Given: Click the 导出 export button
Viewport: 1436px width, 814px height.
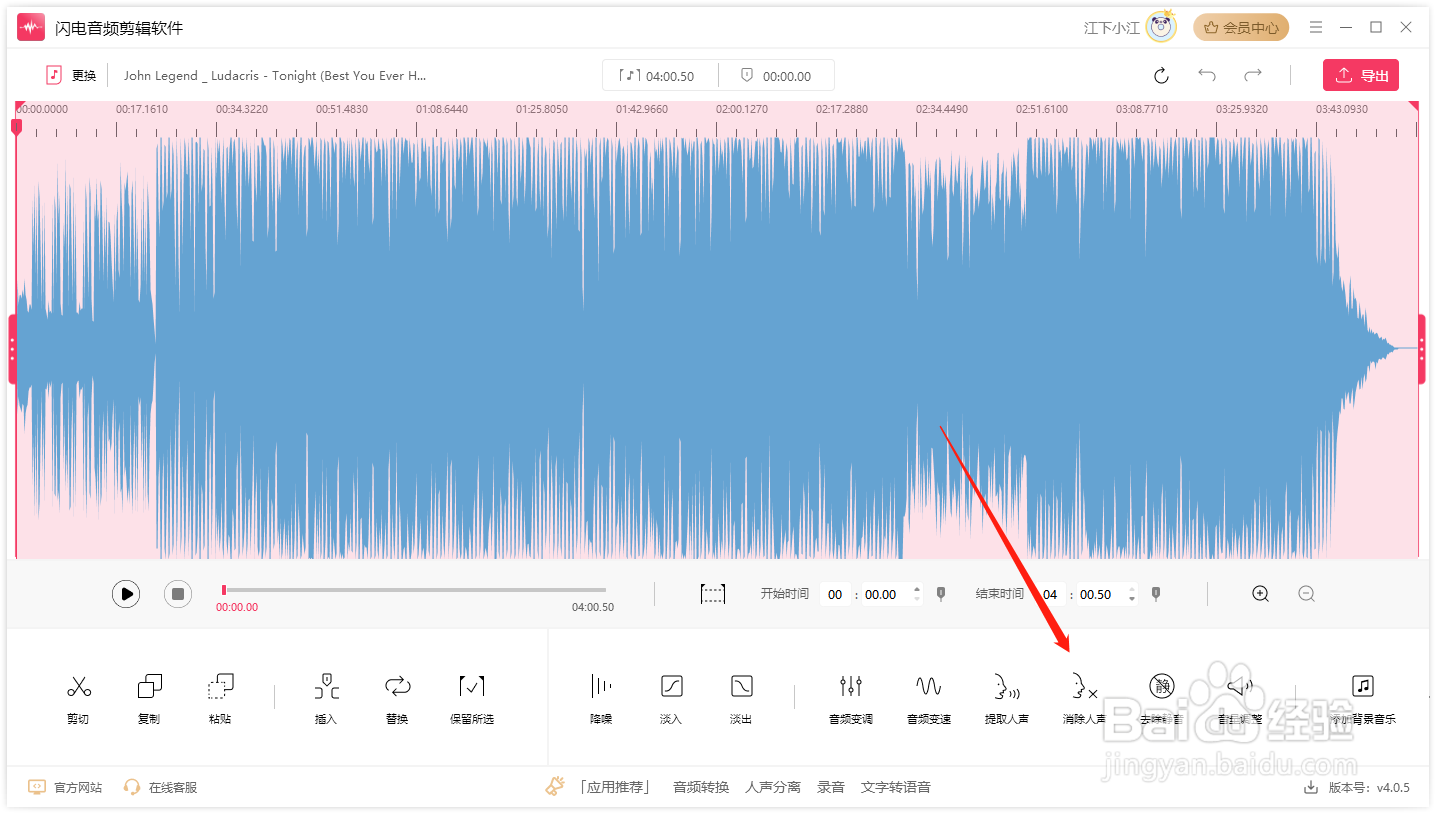Looking at the screenshot, I should tap(1361, 75).
